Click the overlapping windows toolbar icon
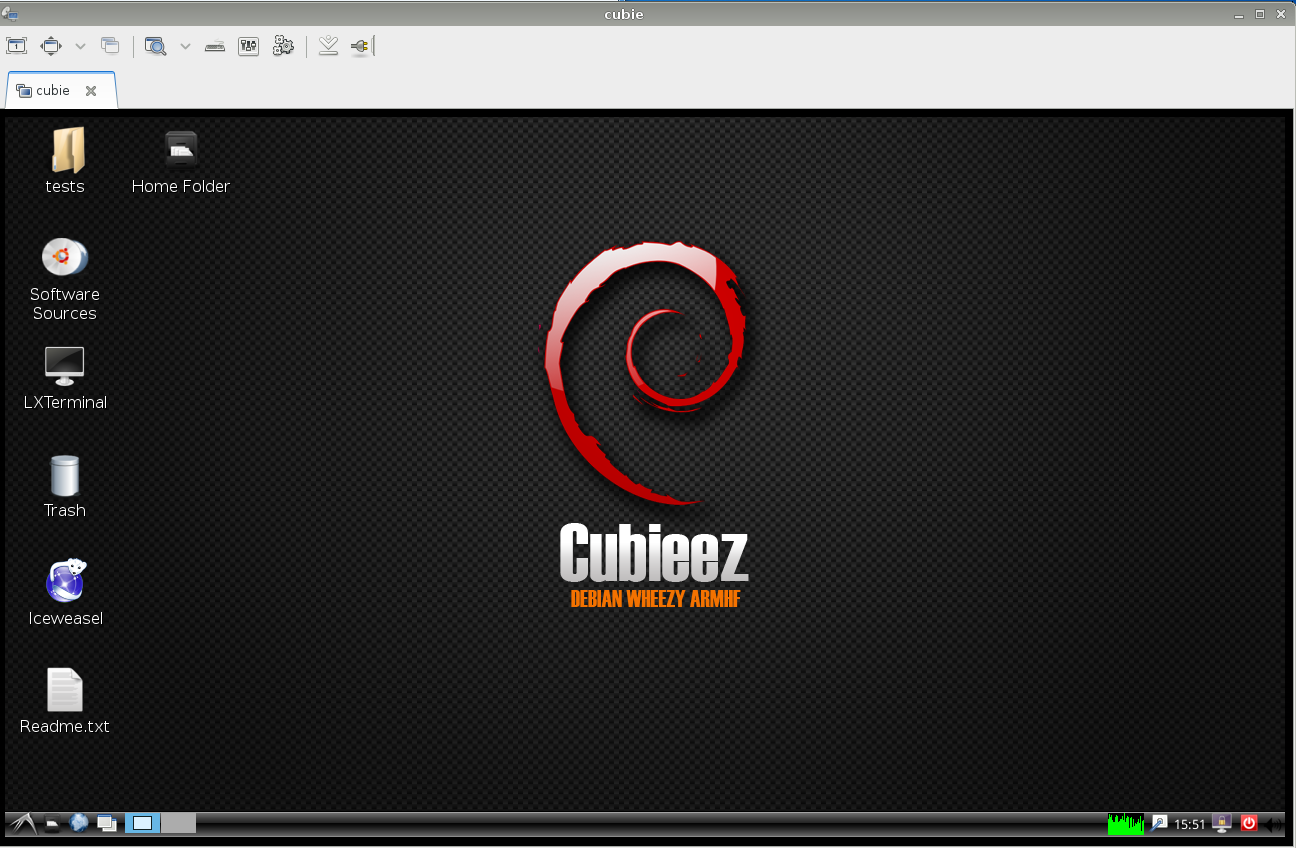The height and width of the screenshot is (848, 1296). point(110,46)
